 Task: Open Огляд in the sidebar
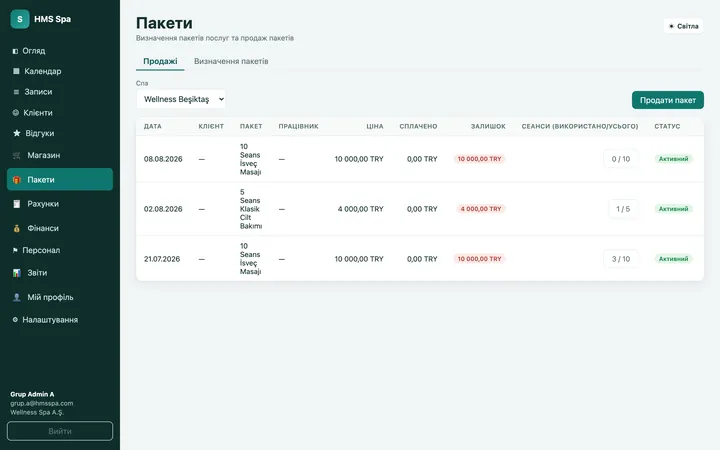(x=60, y=51)
